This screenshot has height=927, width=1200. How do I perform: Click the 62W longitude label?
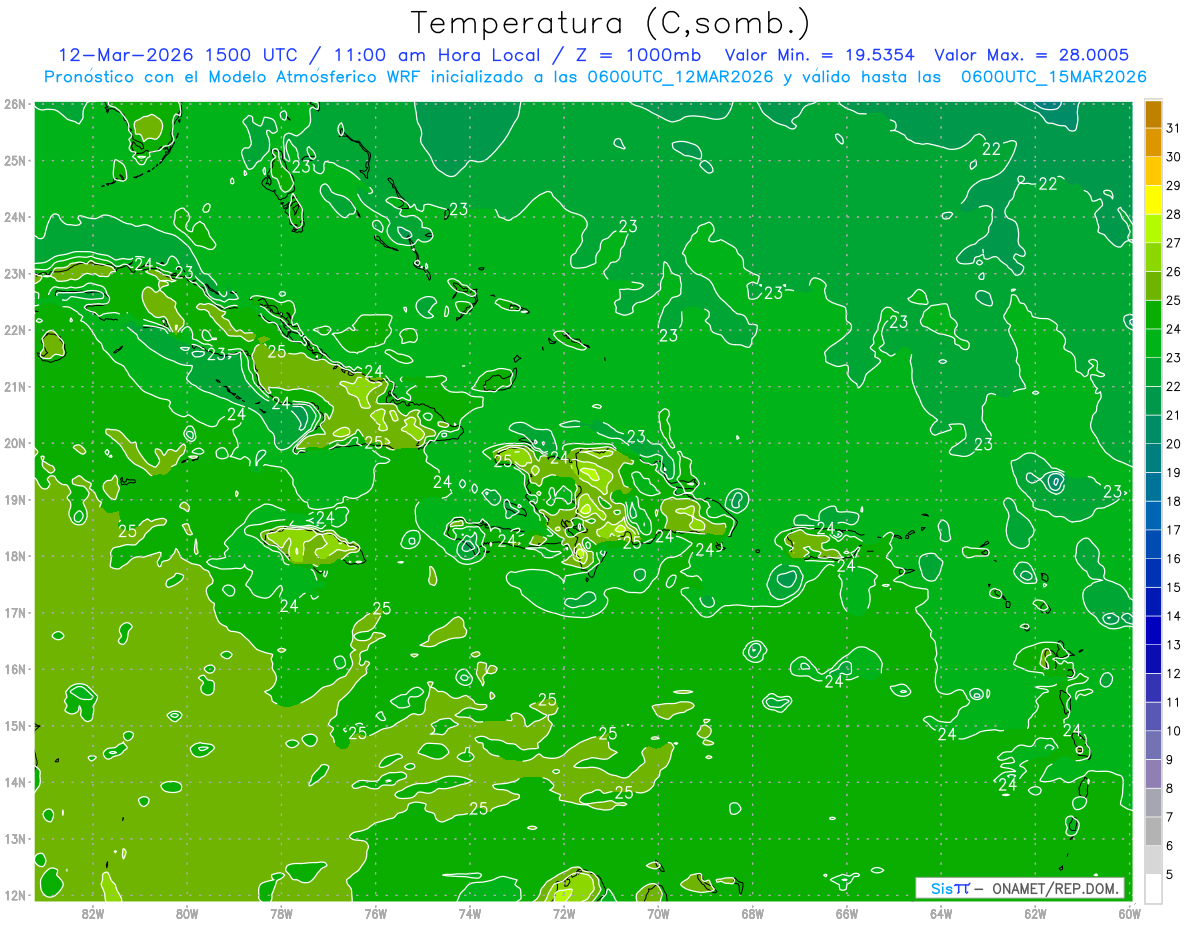(x=1035, y=913)
